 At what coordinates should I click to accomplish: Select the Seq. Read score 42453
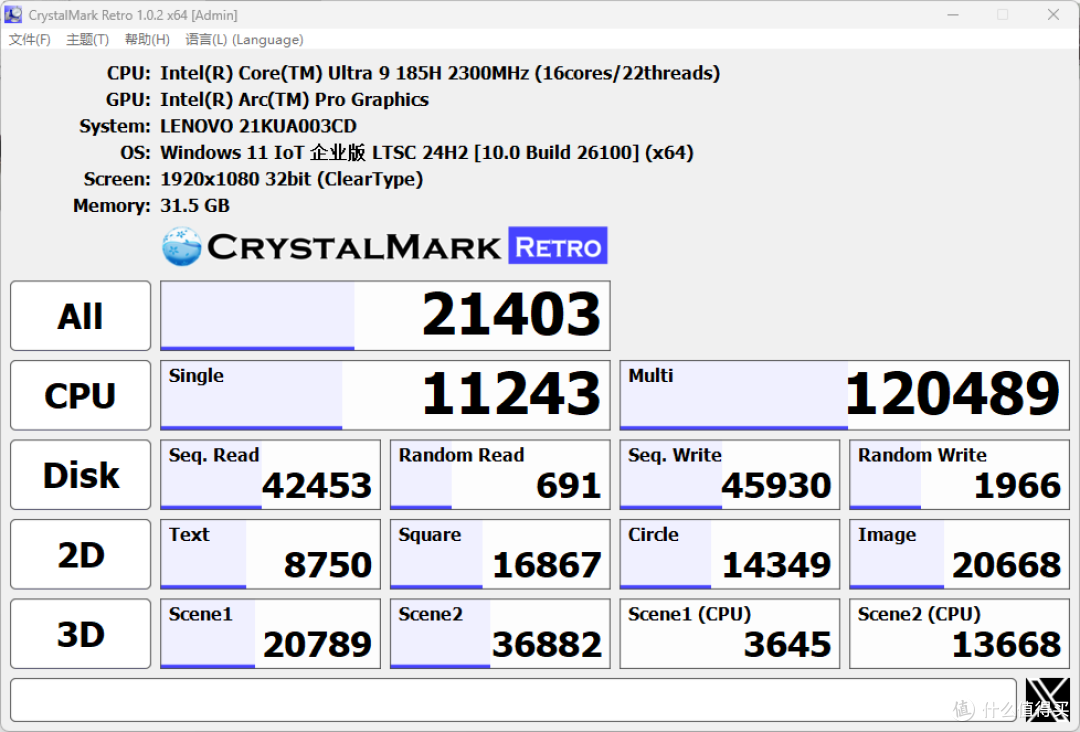click(270, 475)
